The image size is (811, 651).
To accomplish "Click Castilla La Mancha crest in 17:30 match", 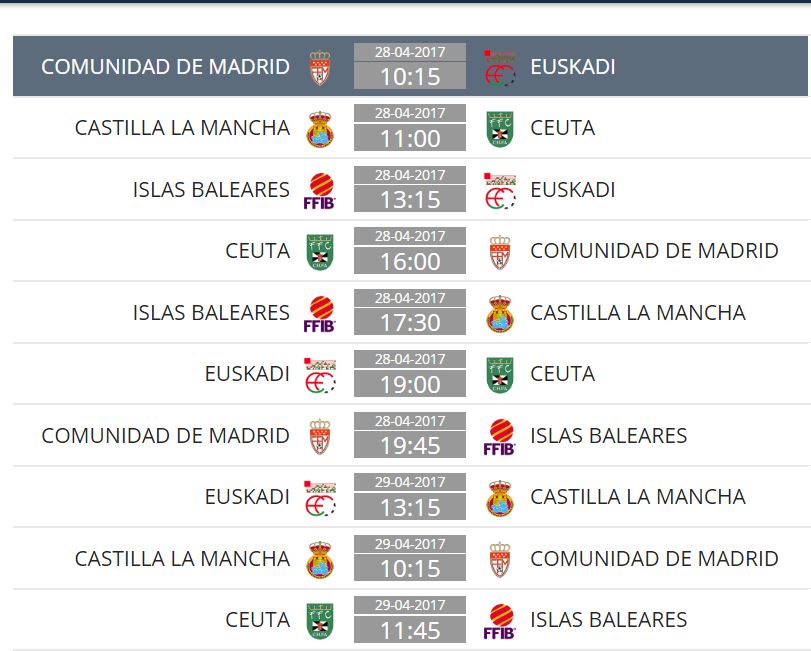I will 500,313.
